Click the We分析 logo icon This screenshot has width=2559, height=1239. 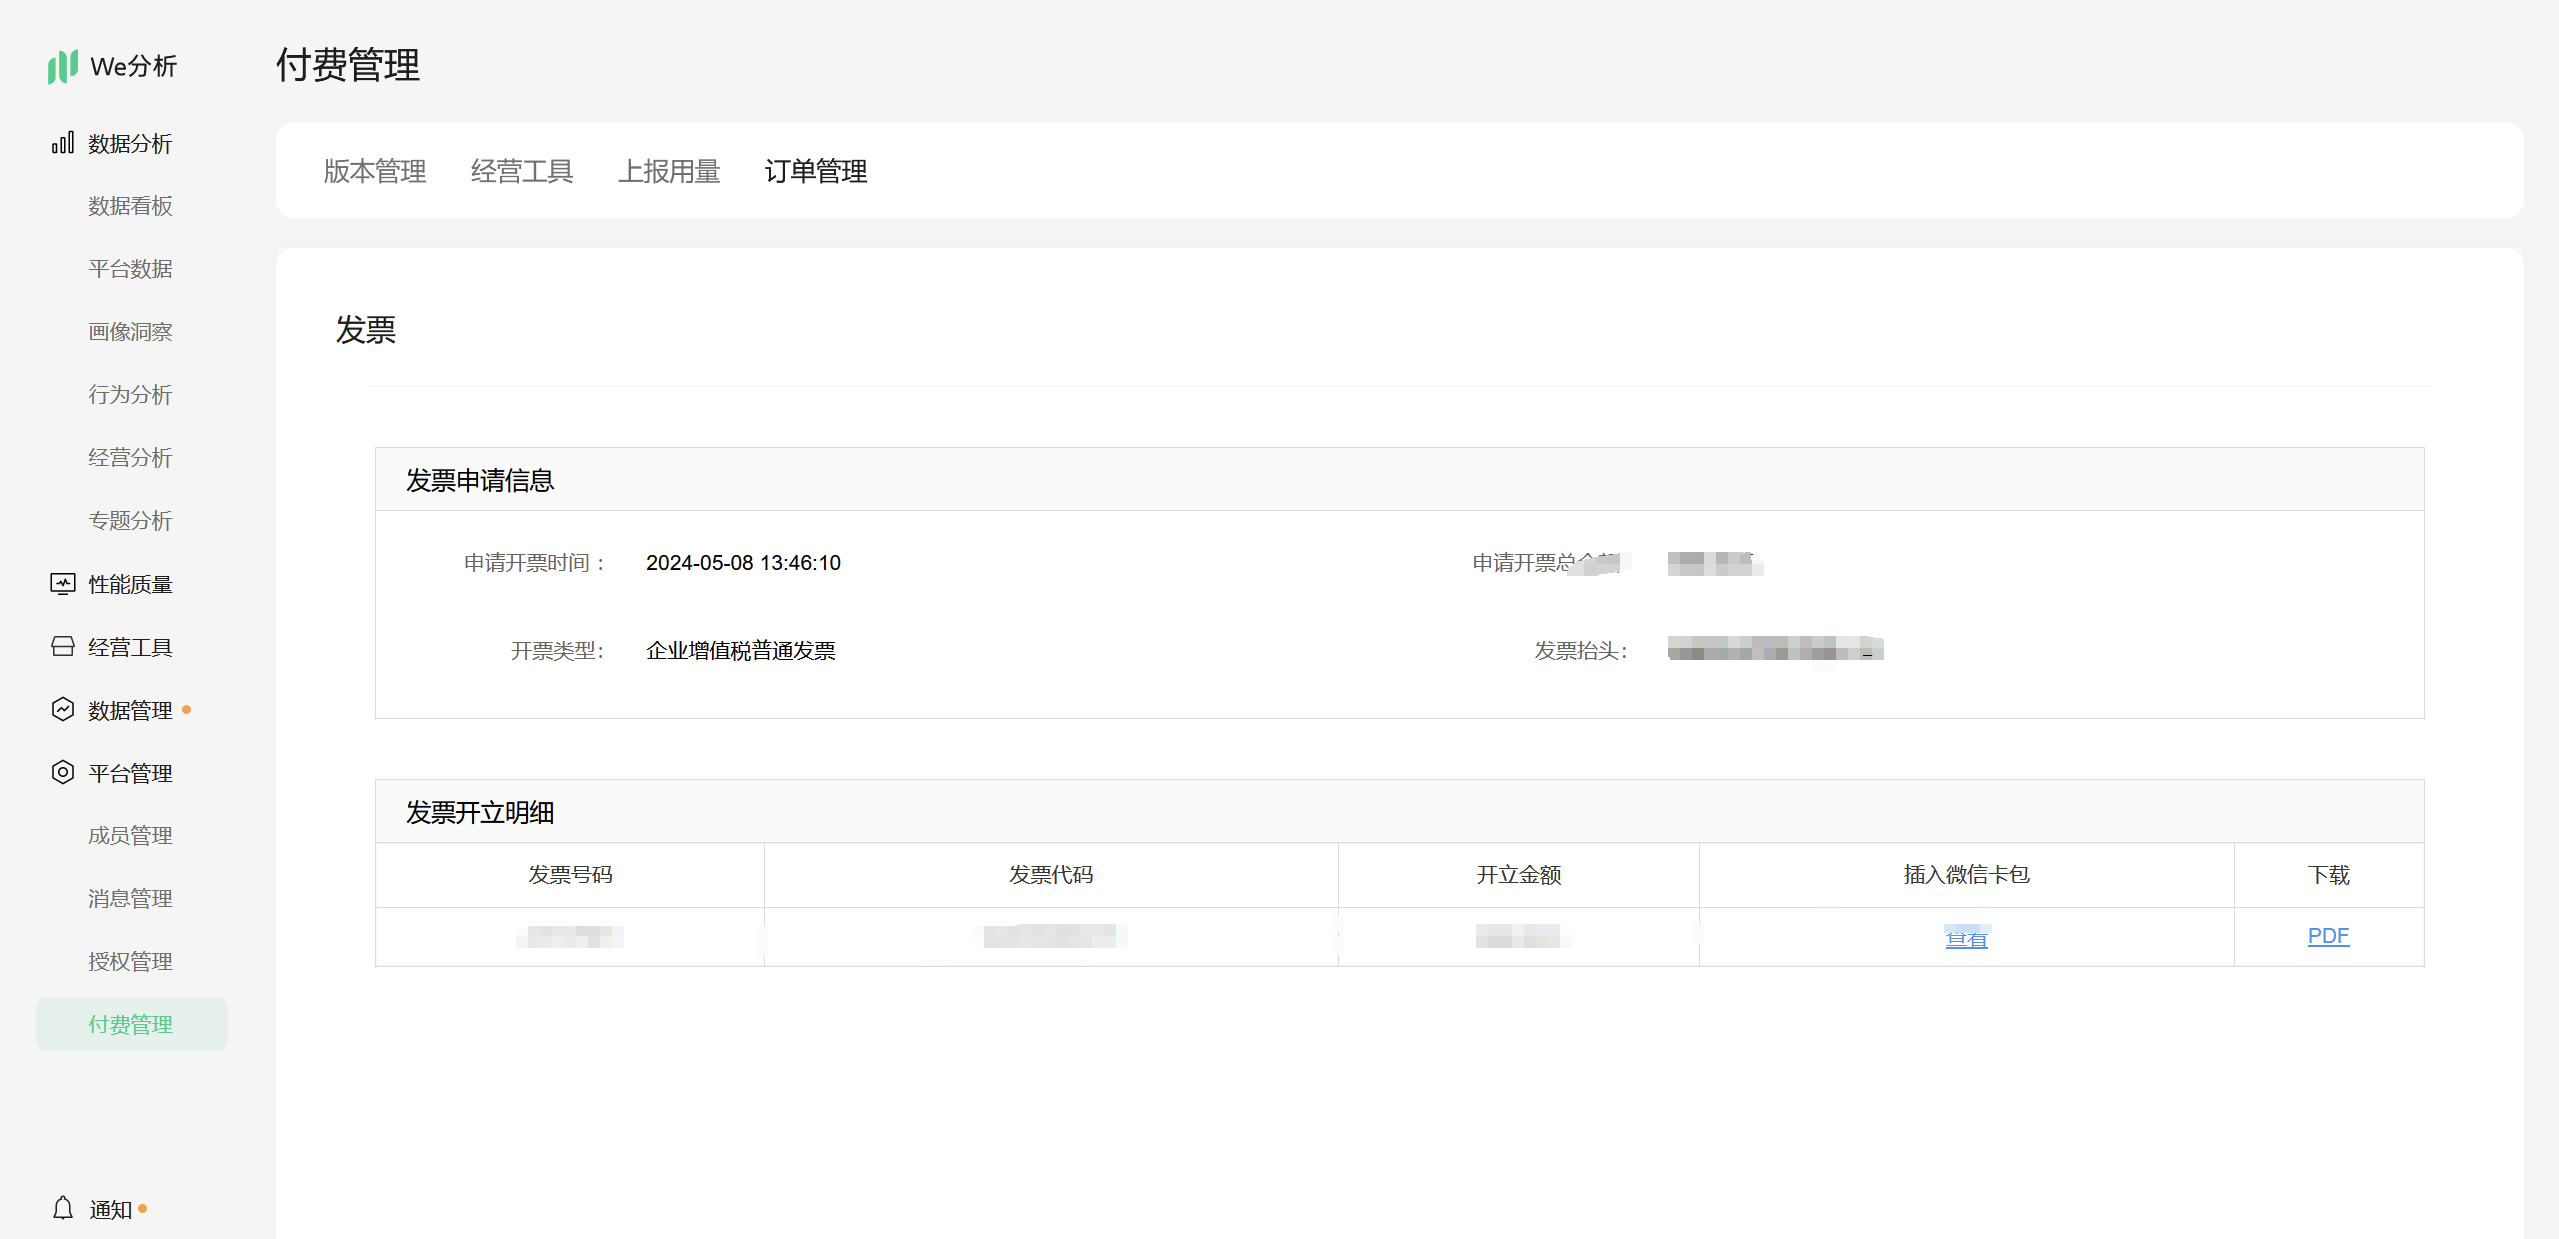(62, 66)
